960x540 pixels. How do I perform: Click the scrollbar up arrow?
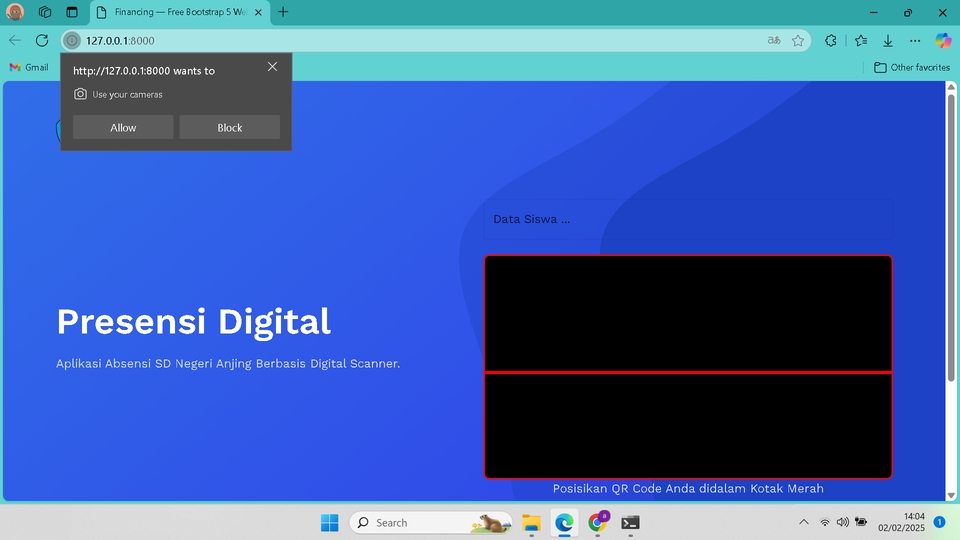[x=951, y=87]
